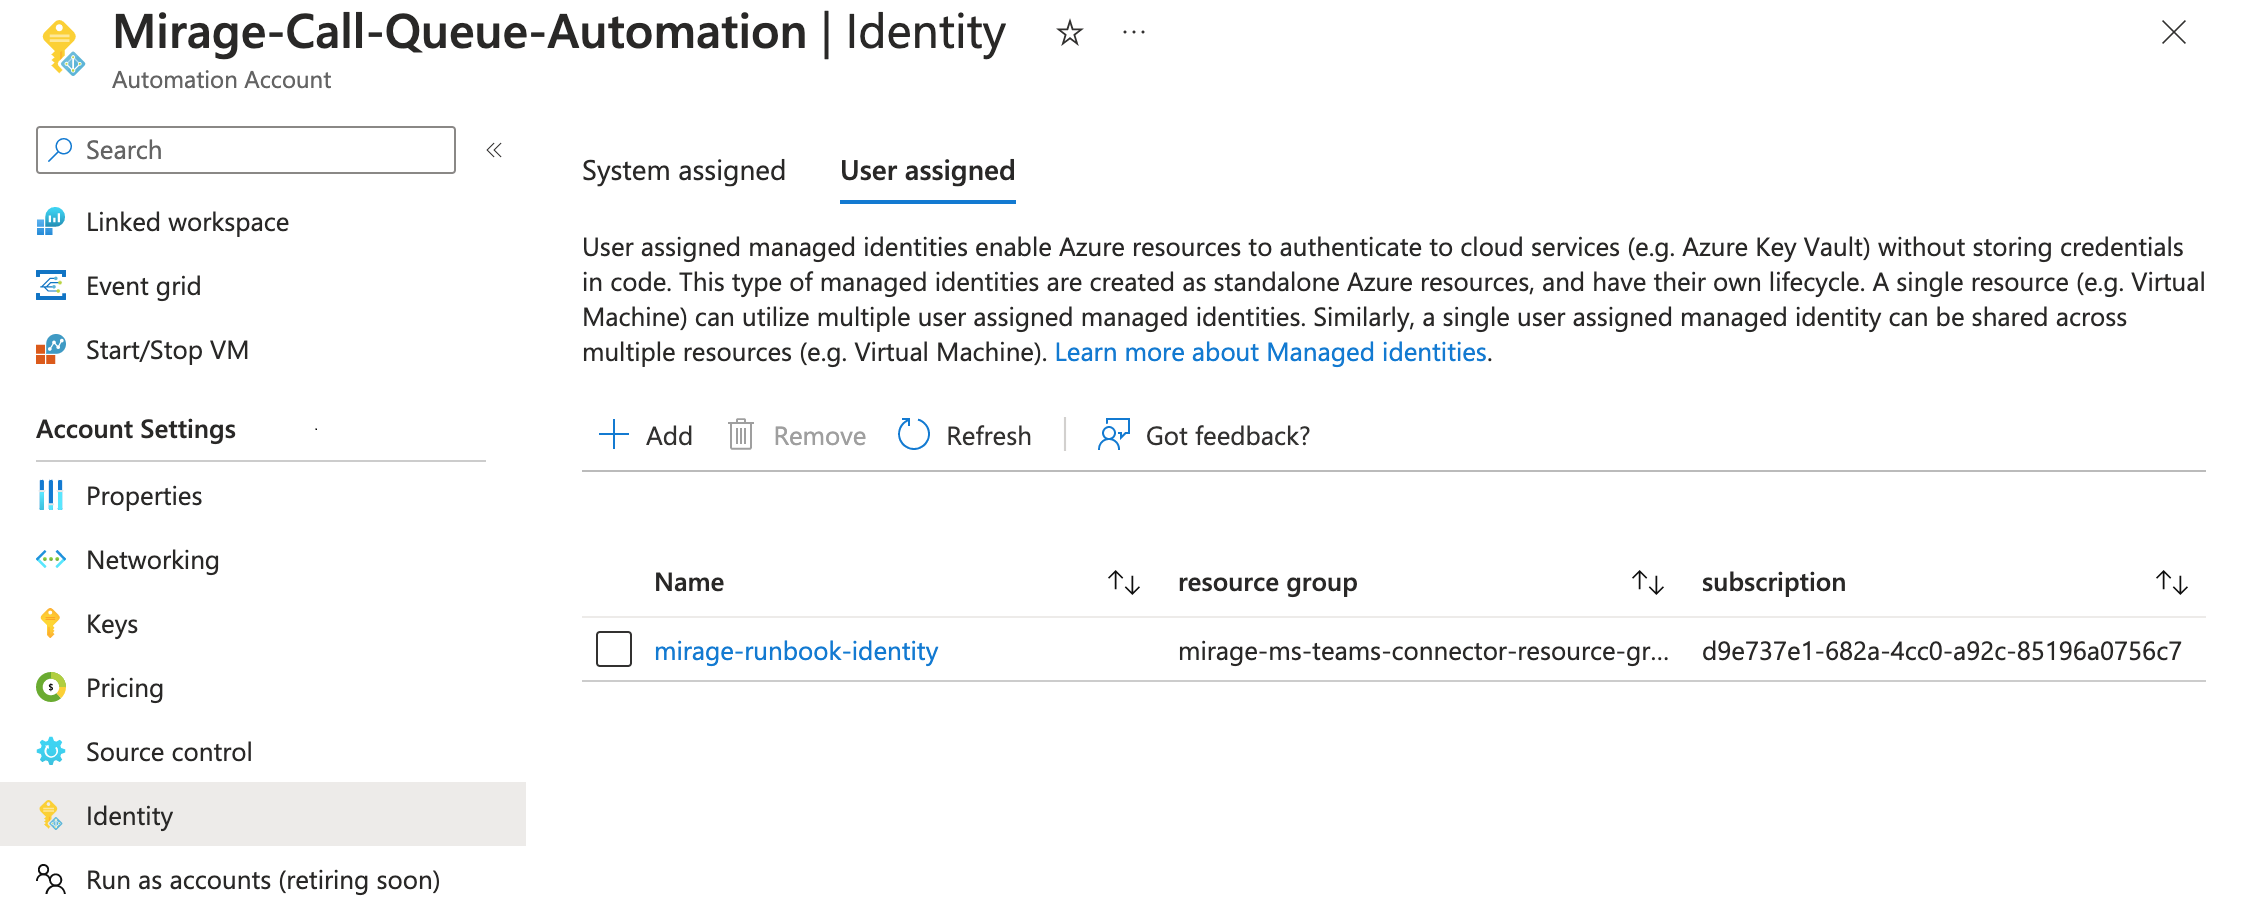2245x910 pixels.
Task: Click the Remove button label
Action: pos(820,436)
